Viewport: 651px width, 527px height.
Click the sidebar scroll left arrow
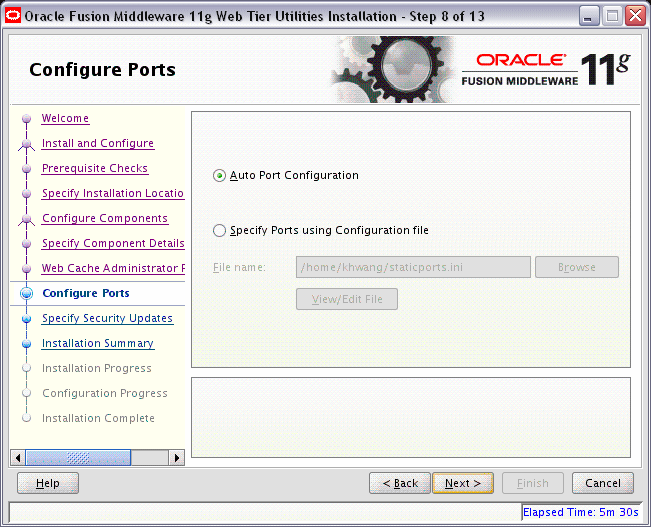[18, 458]
